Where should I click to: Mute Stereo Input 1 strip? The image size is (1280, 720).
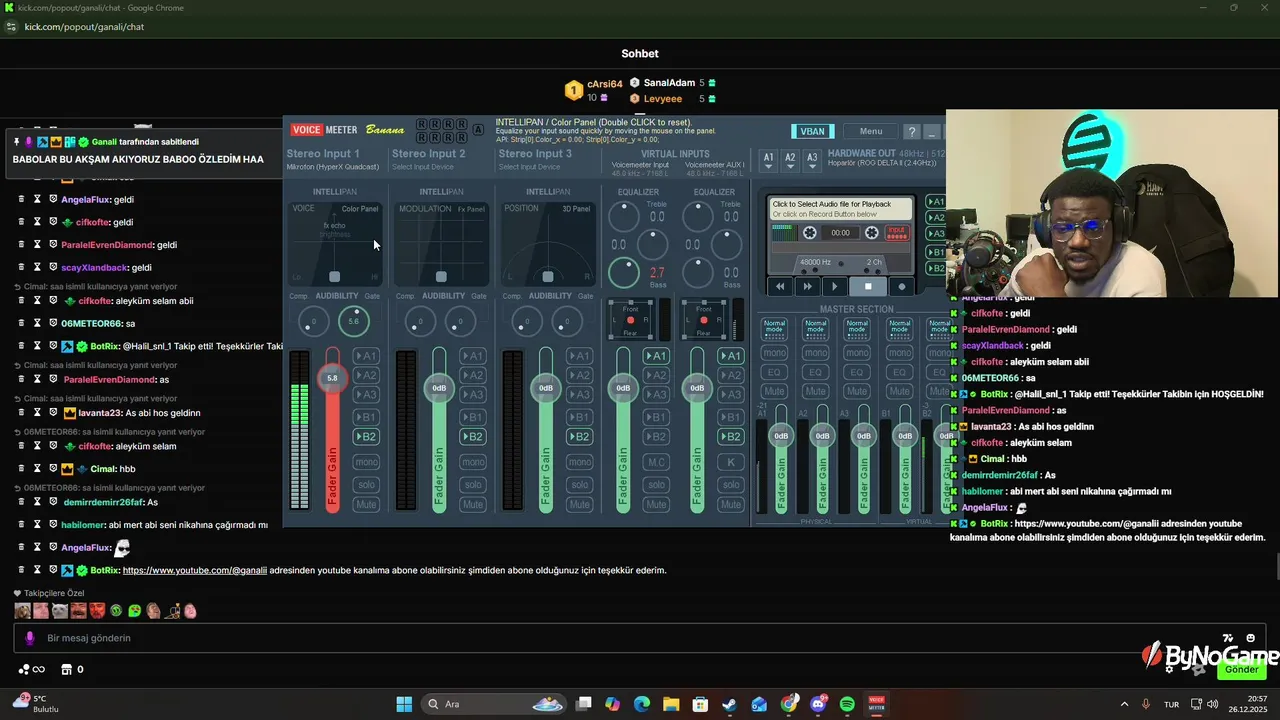click(366, 504)
